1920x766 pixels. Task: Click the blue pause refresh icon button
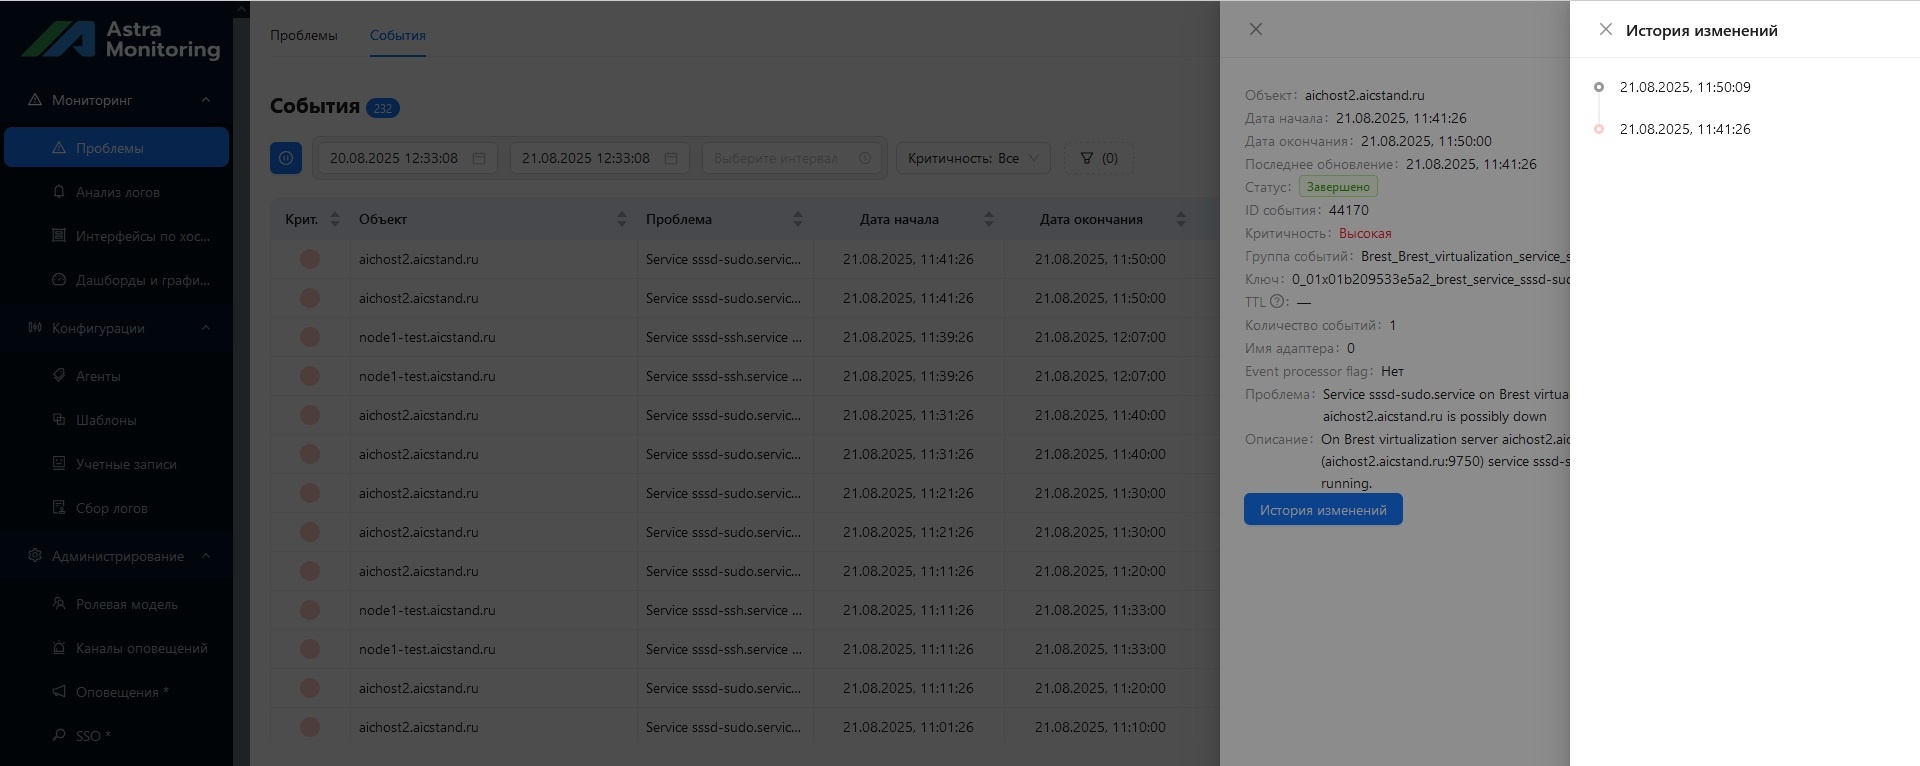pyautogui.click(x=286, y=158)
